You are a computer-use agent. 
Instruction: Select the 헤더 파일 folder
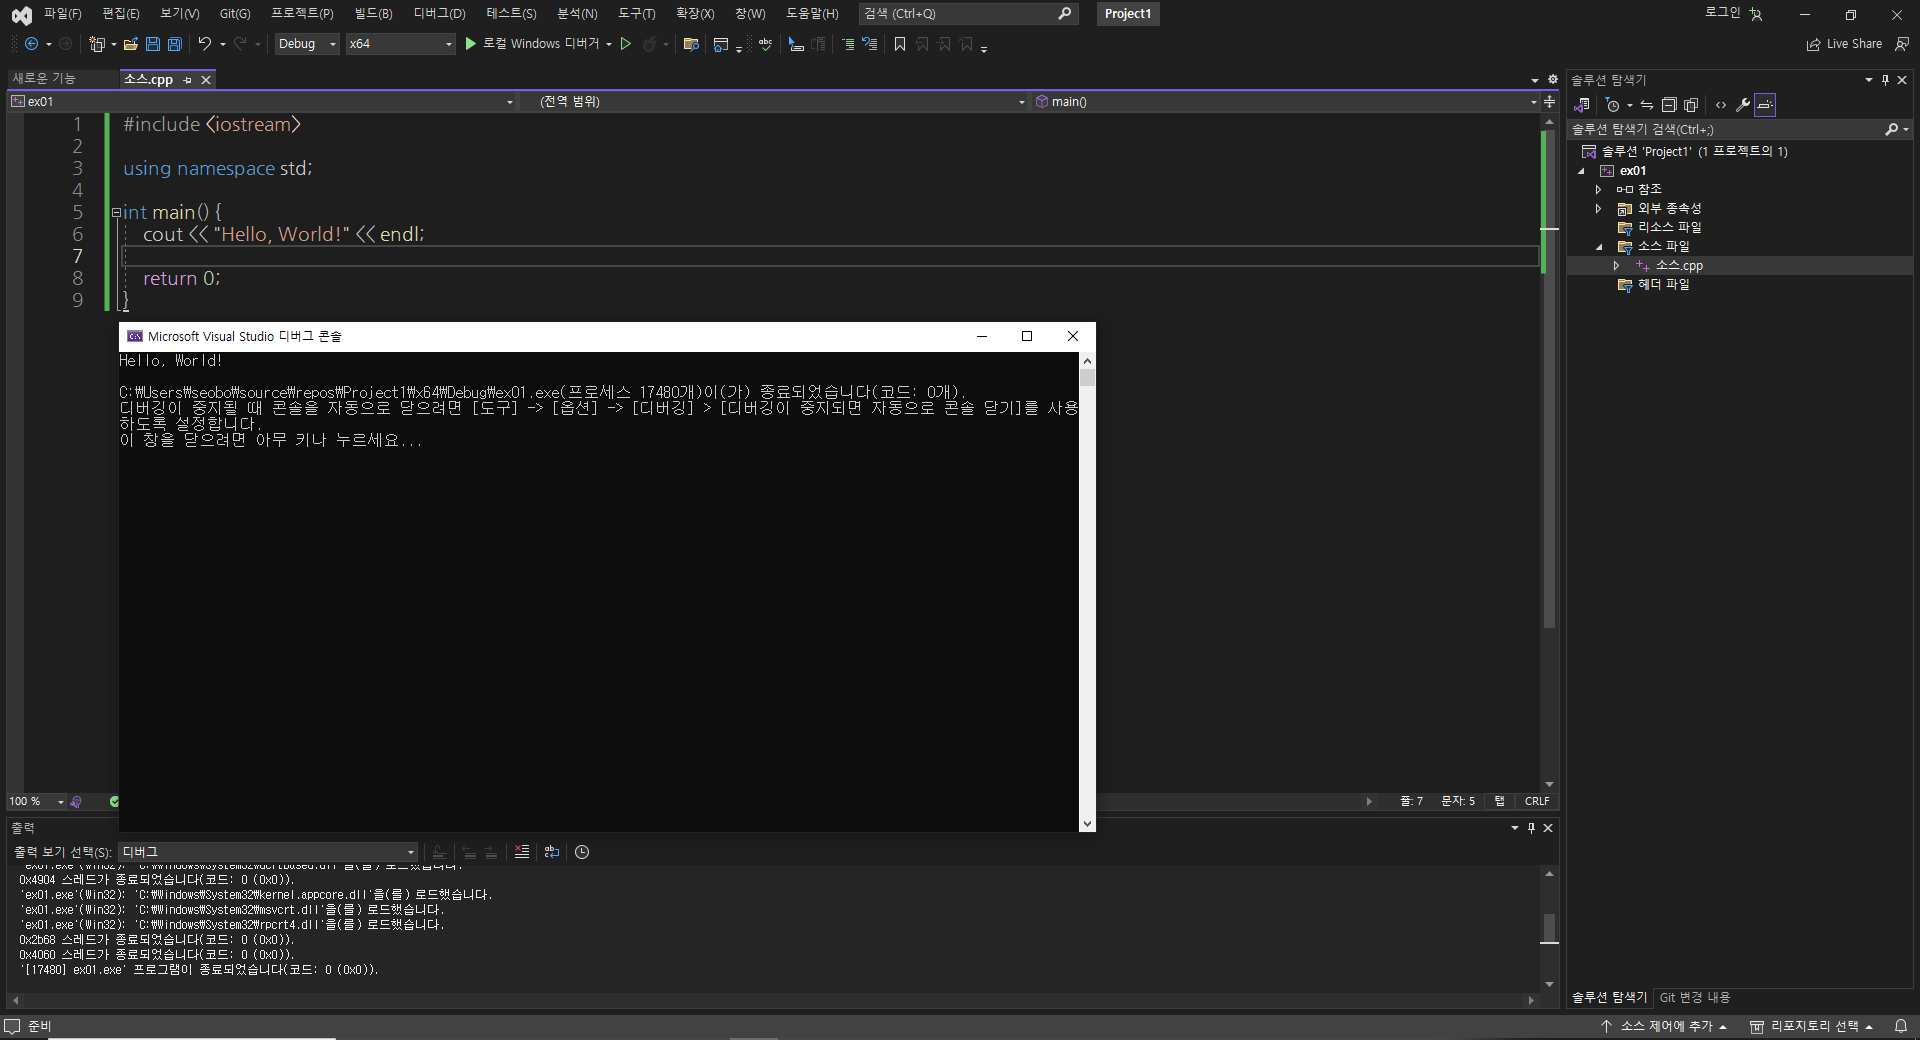(x=1664, y=285)
